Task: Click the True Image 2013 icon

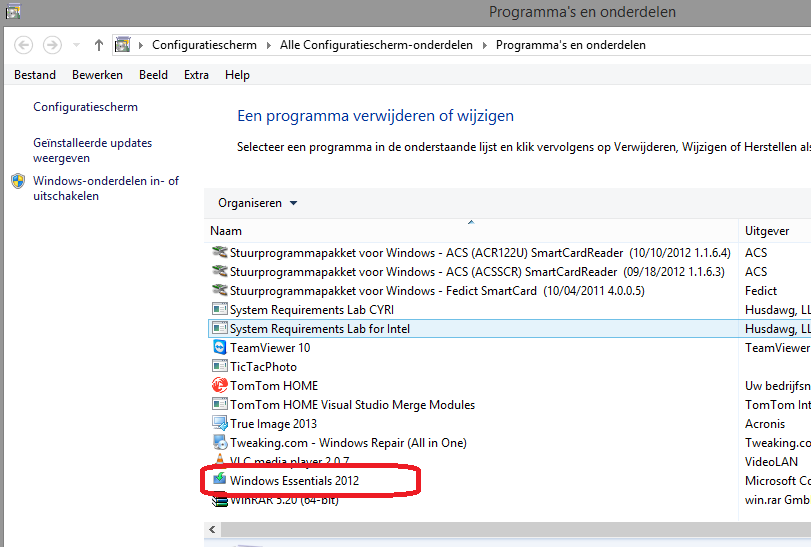Action: coord(220,423)
